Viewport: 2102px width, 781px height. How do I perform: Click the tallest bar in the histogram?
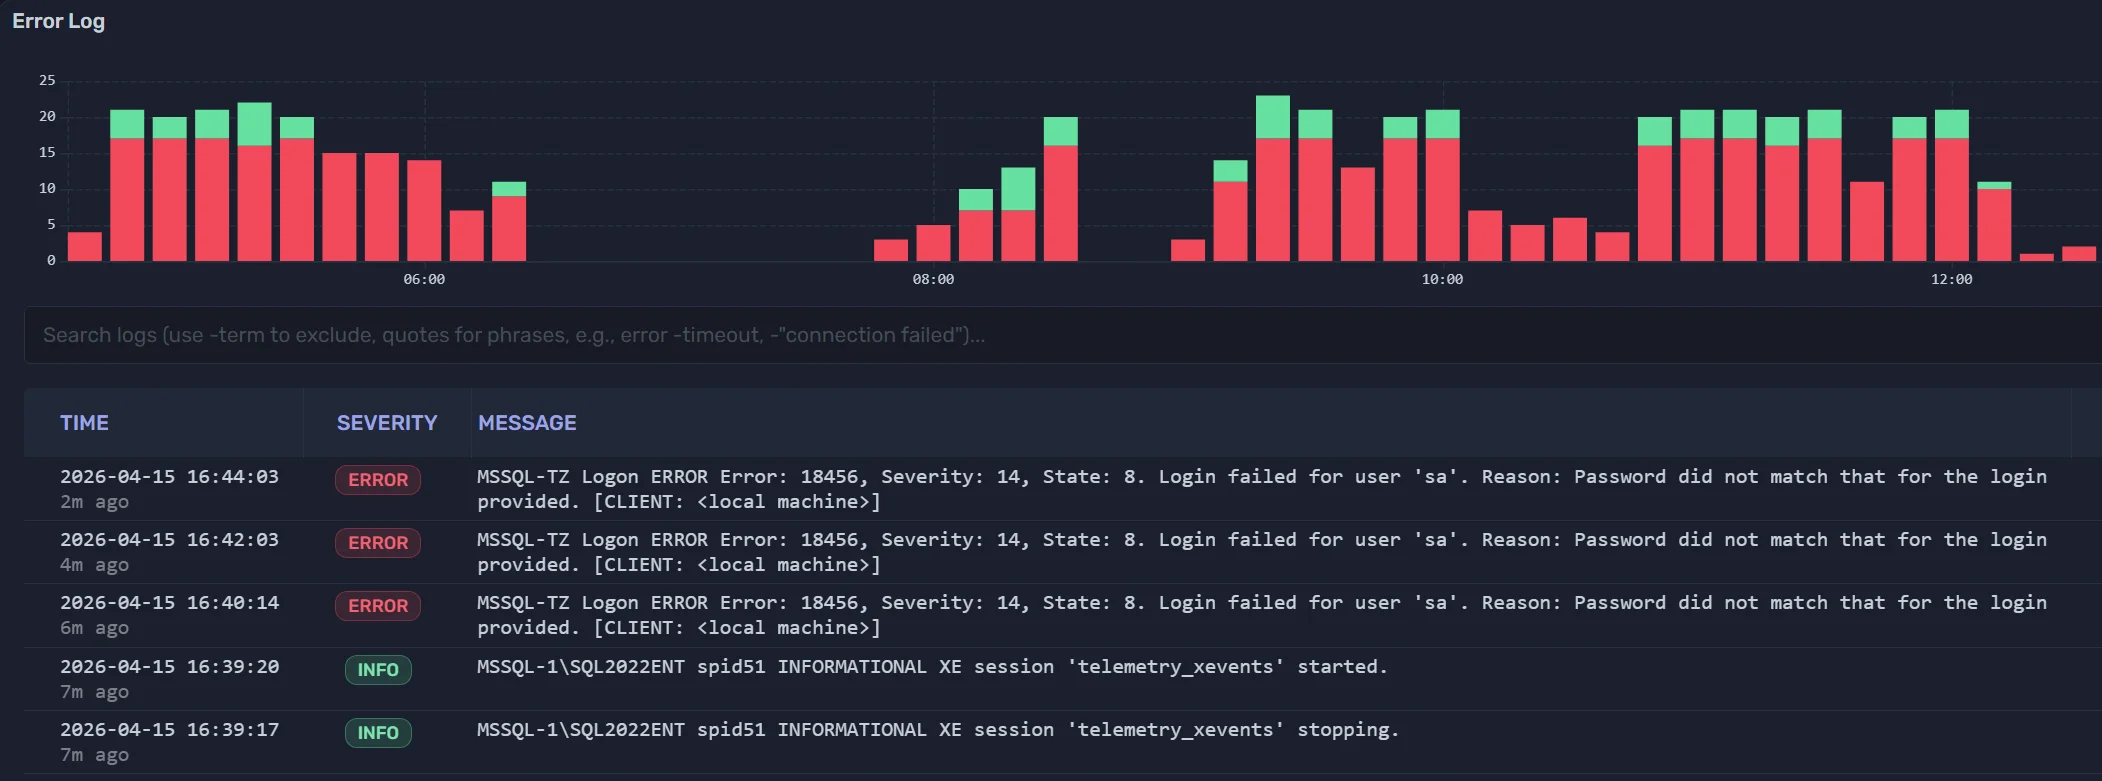tap(1272, 180)
